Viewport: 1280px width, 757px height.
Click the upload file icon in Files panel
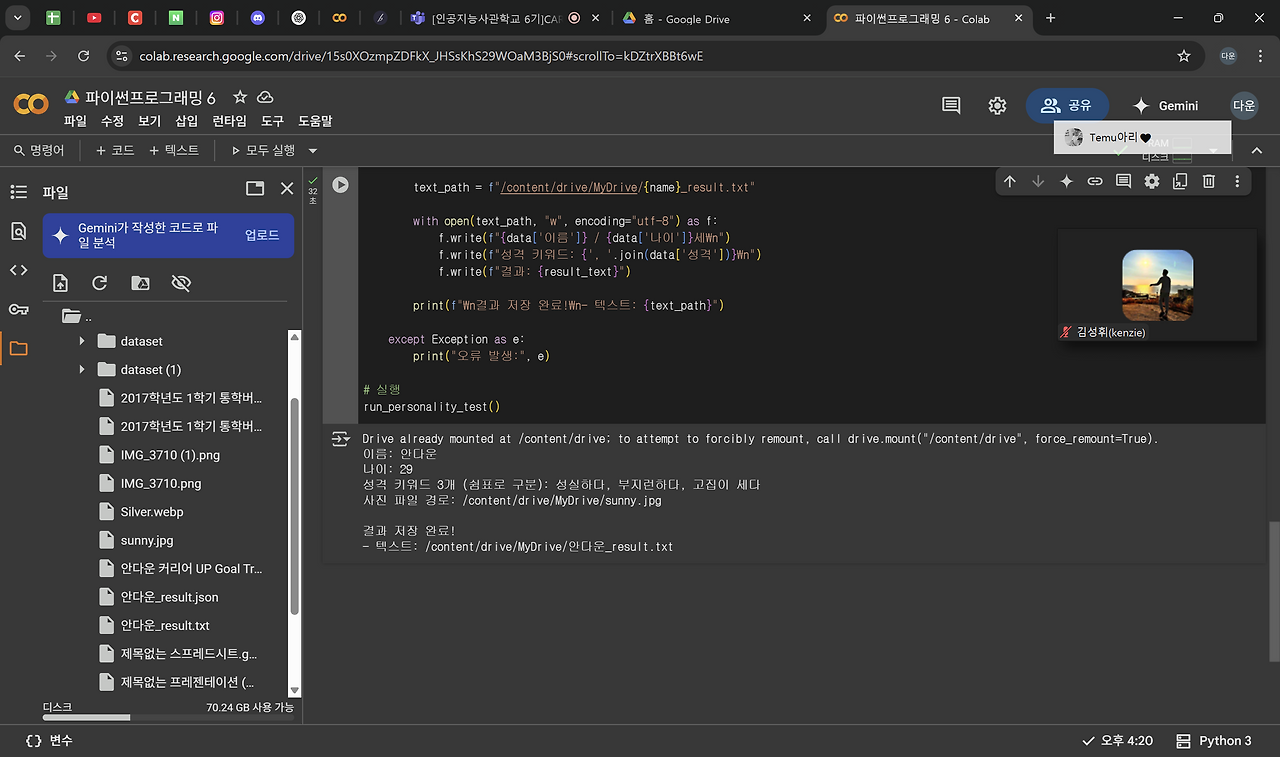pyautogui.click(x=61, y=284)
